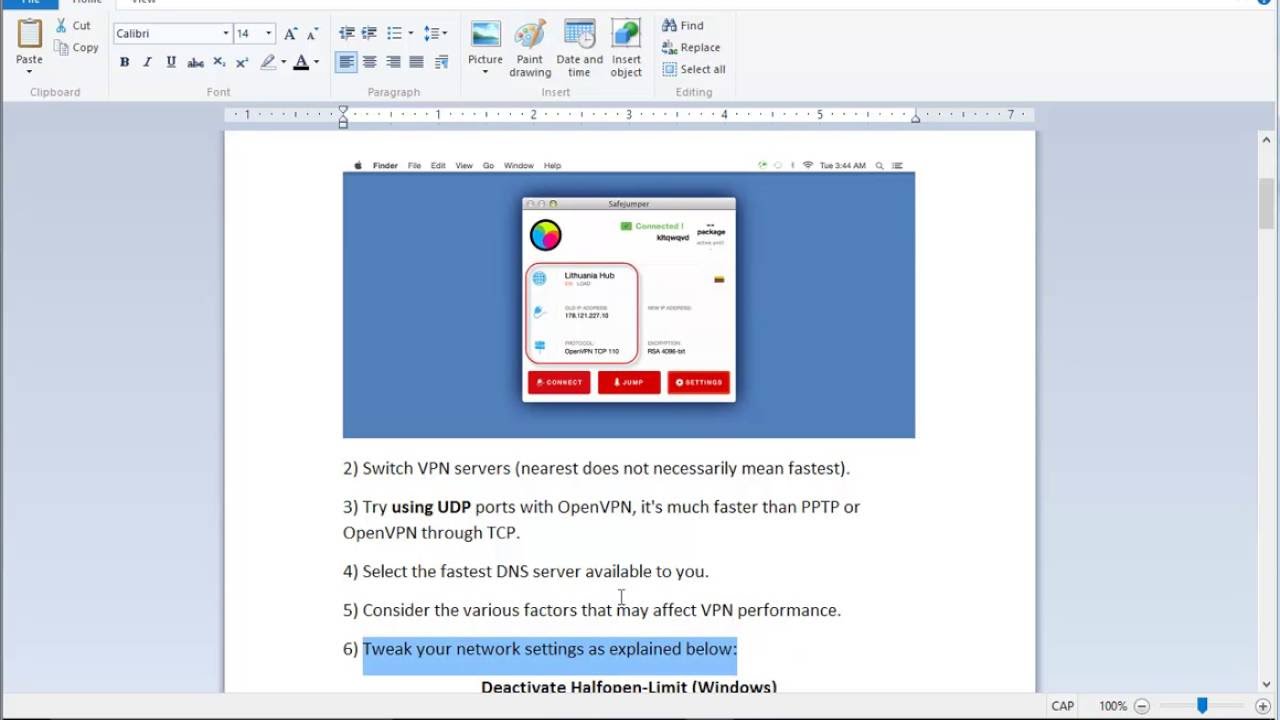This screenshot has height=720, width=1280.
Task: Insert a Picture using the ribbon icon
Action: click(x=485, y=34)
